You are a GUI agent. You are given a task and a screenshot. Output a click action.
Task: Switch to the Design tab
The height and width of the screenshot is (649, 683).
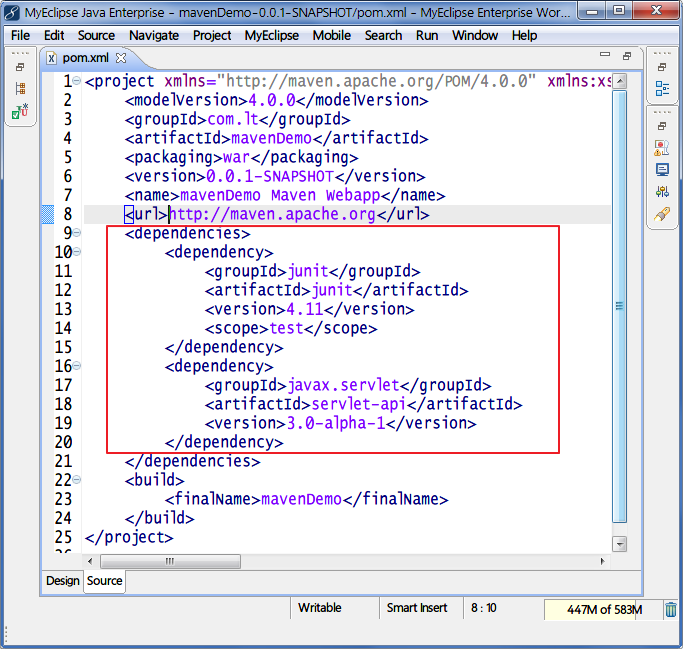(62, 581)
